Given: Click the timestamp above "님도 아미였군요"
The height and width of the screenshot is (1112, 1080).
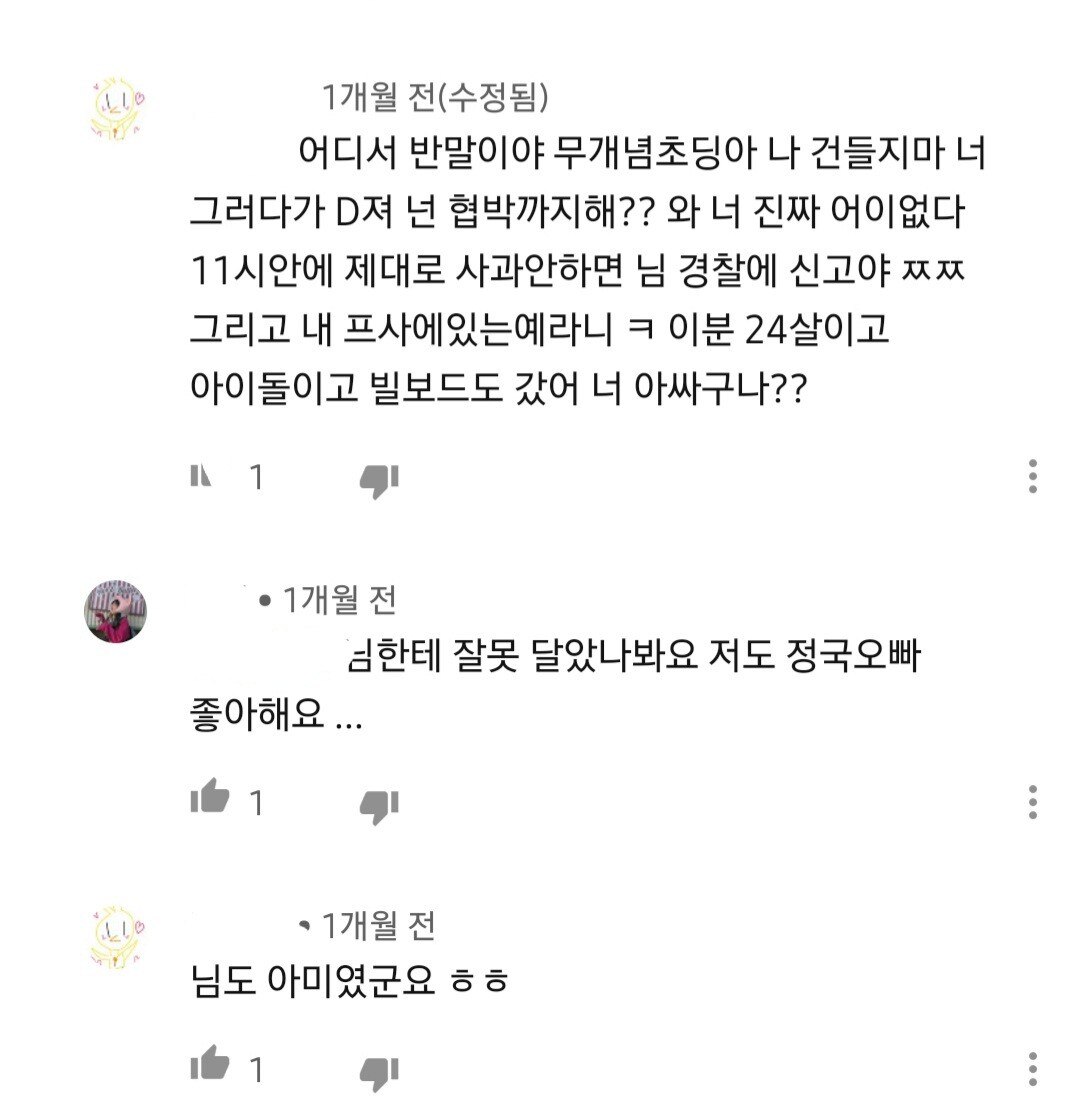Looking at the screenshot, I should coord(378,926).
